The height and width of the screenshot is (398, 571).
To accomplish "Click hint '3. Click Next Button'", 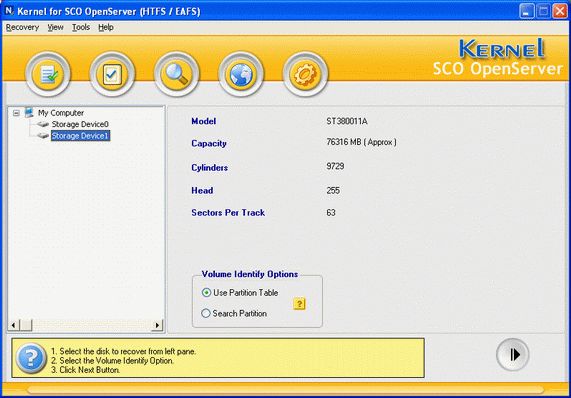I will coord(85,370).
